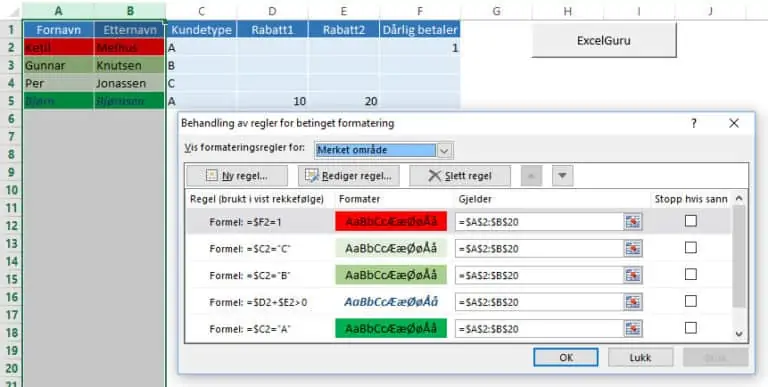768x387 pixels.
Task: Click range selector icon for =$D2+$E2>0 rule
Action: pos(633,302)
